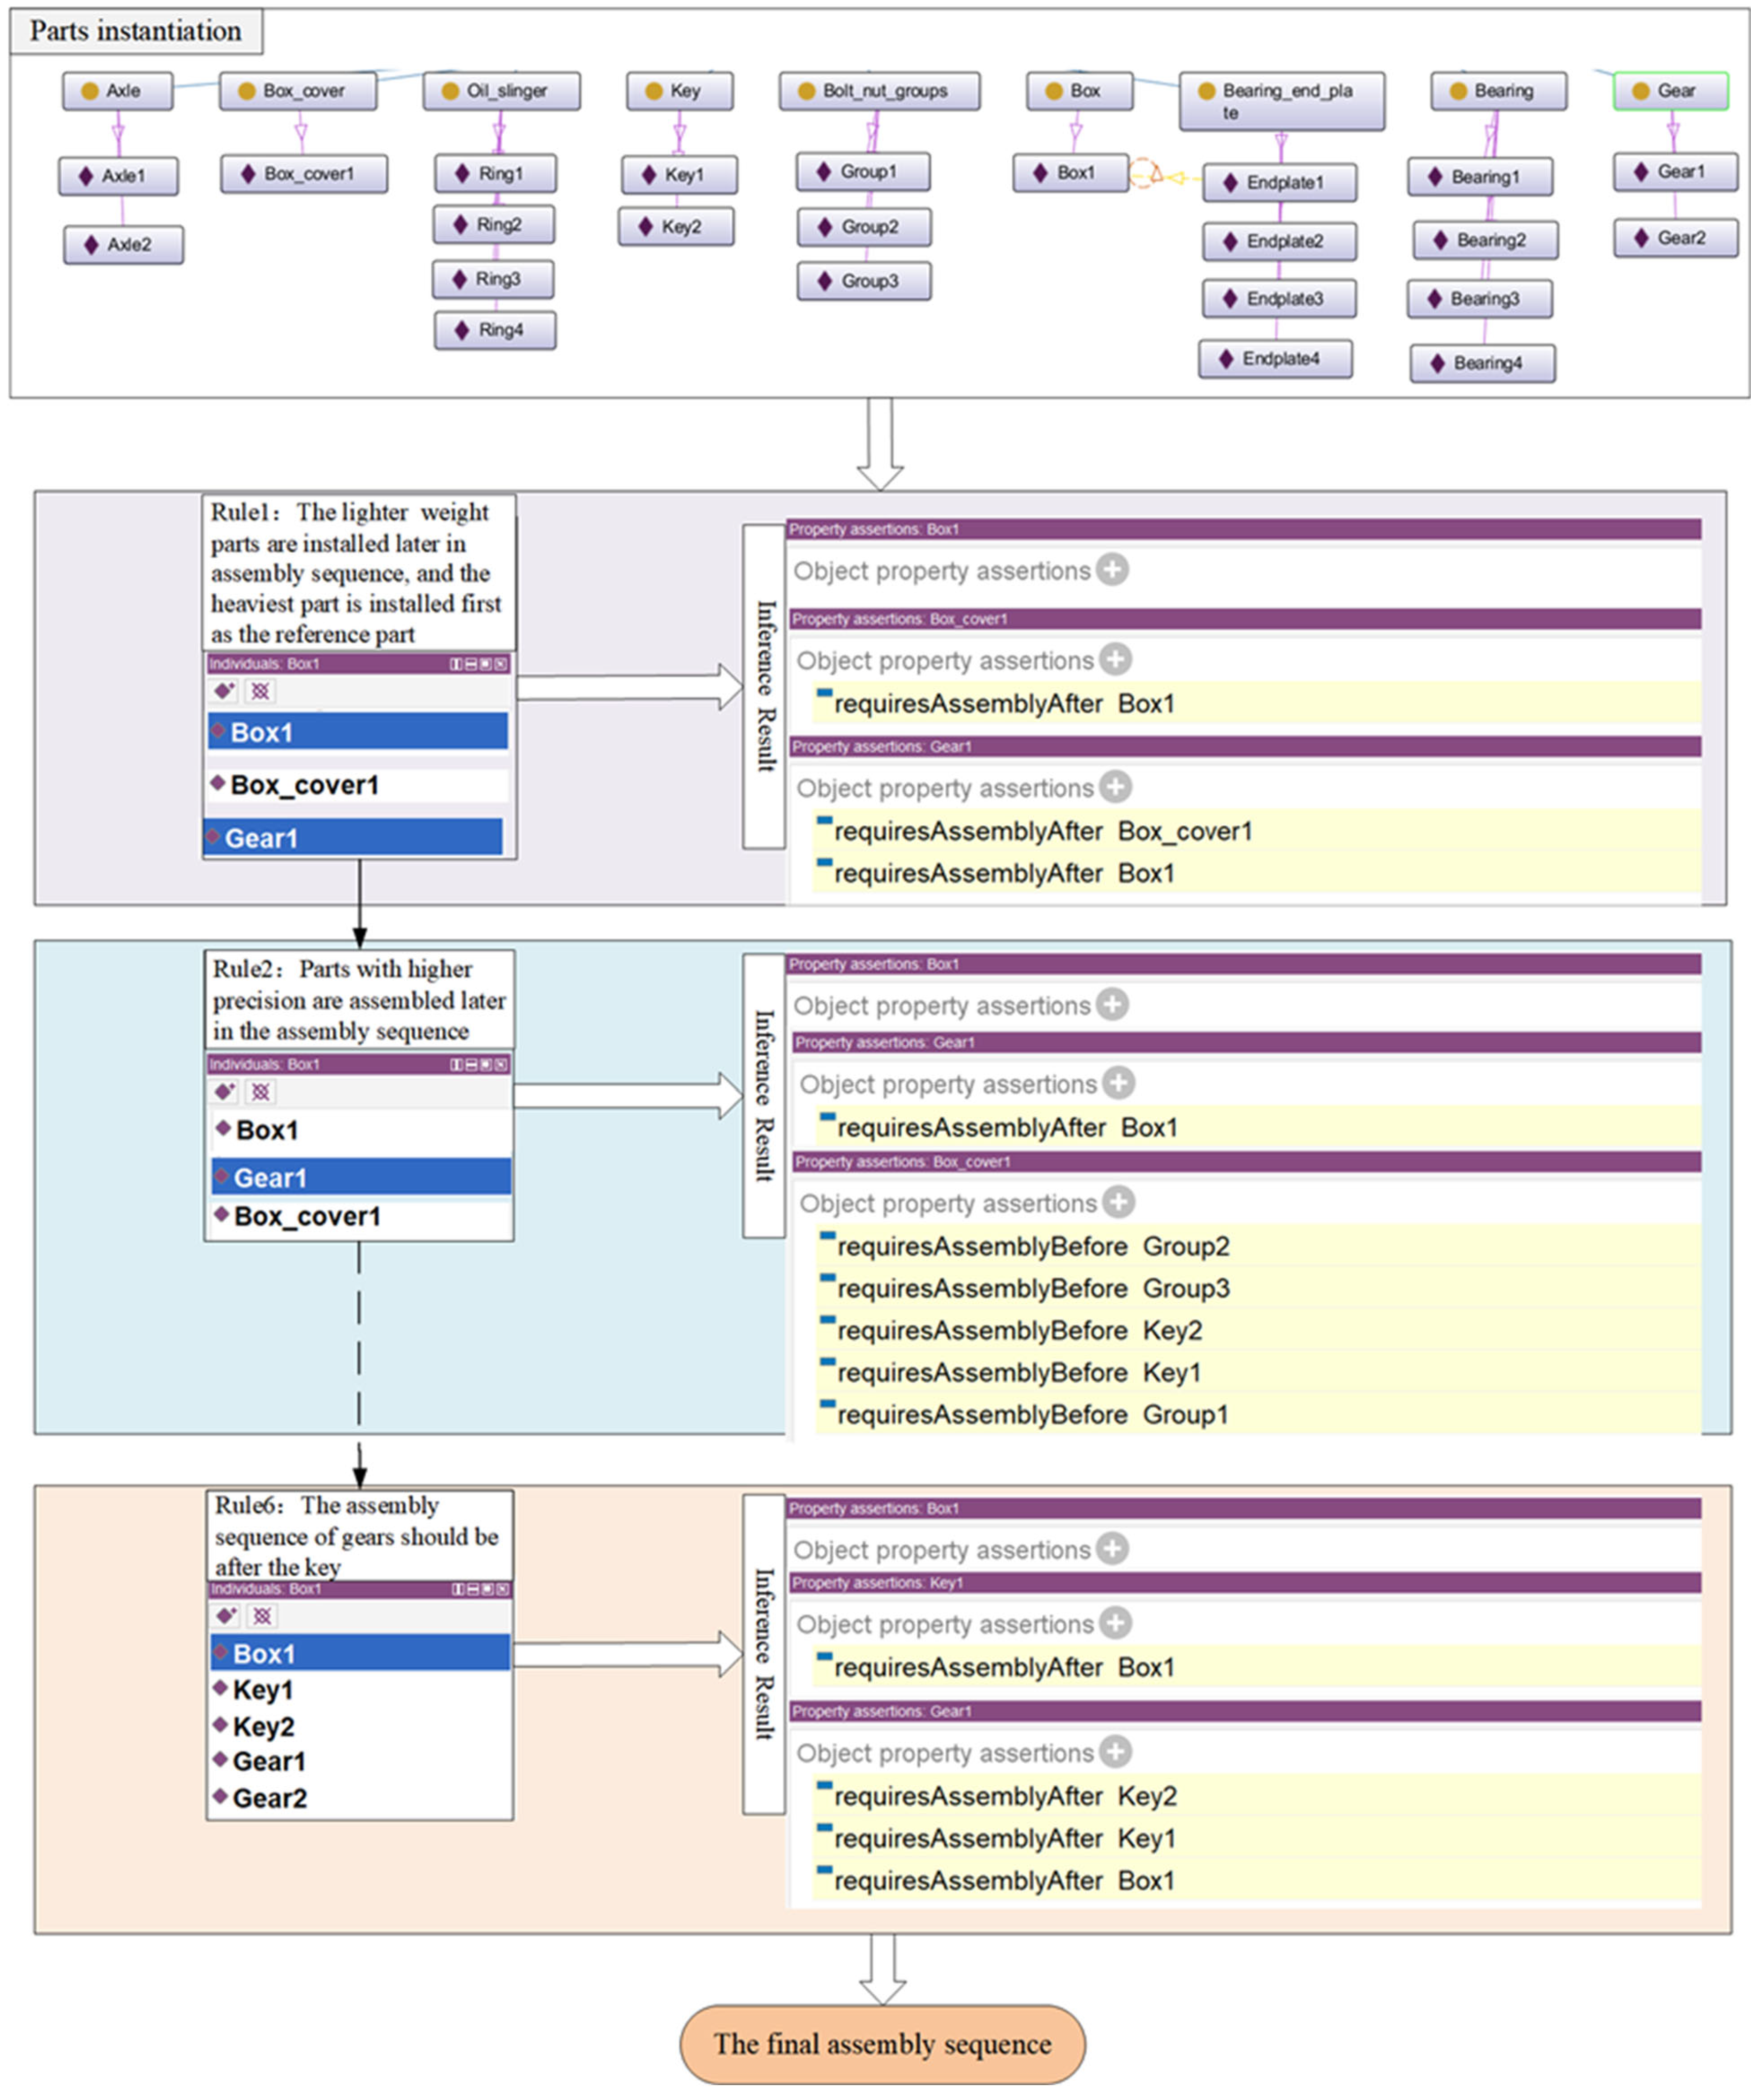Click plus icon for Box_cover1 assertions in Rule2 results

point(1118,1202)
